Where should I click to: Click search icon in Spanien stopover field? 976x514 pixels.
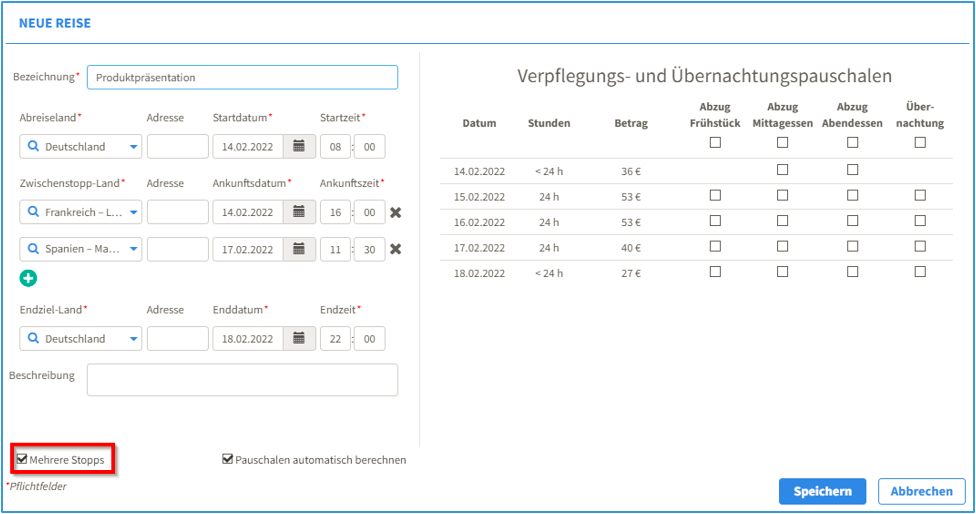click(34, 249)
